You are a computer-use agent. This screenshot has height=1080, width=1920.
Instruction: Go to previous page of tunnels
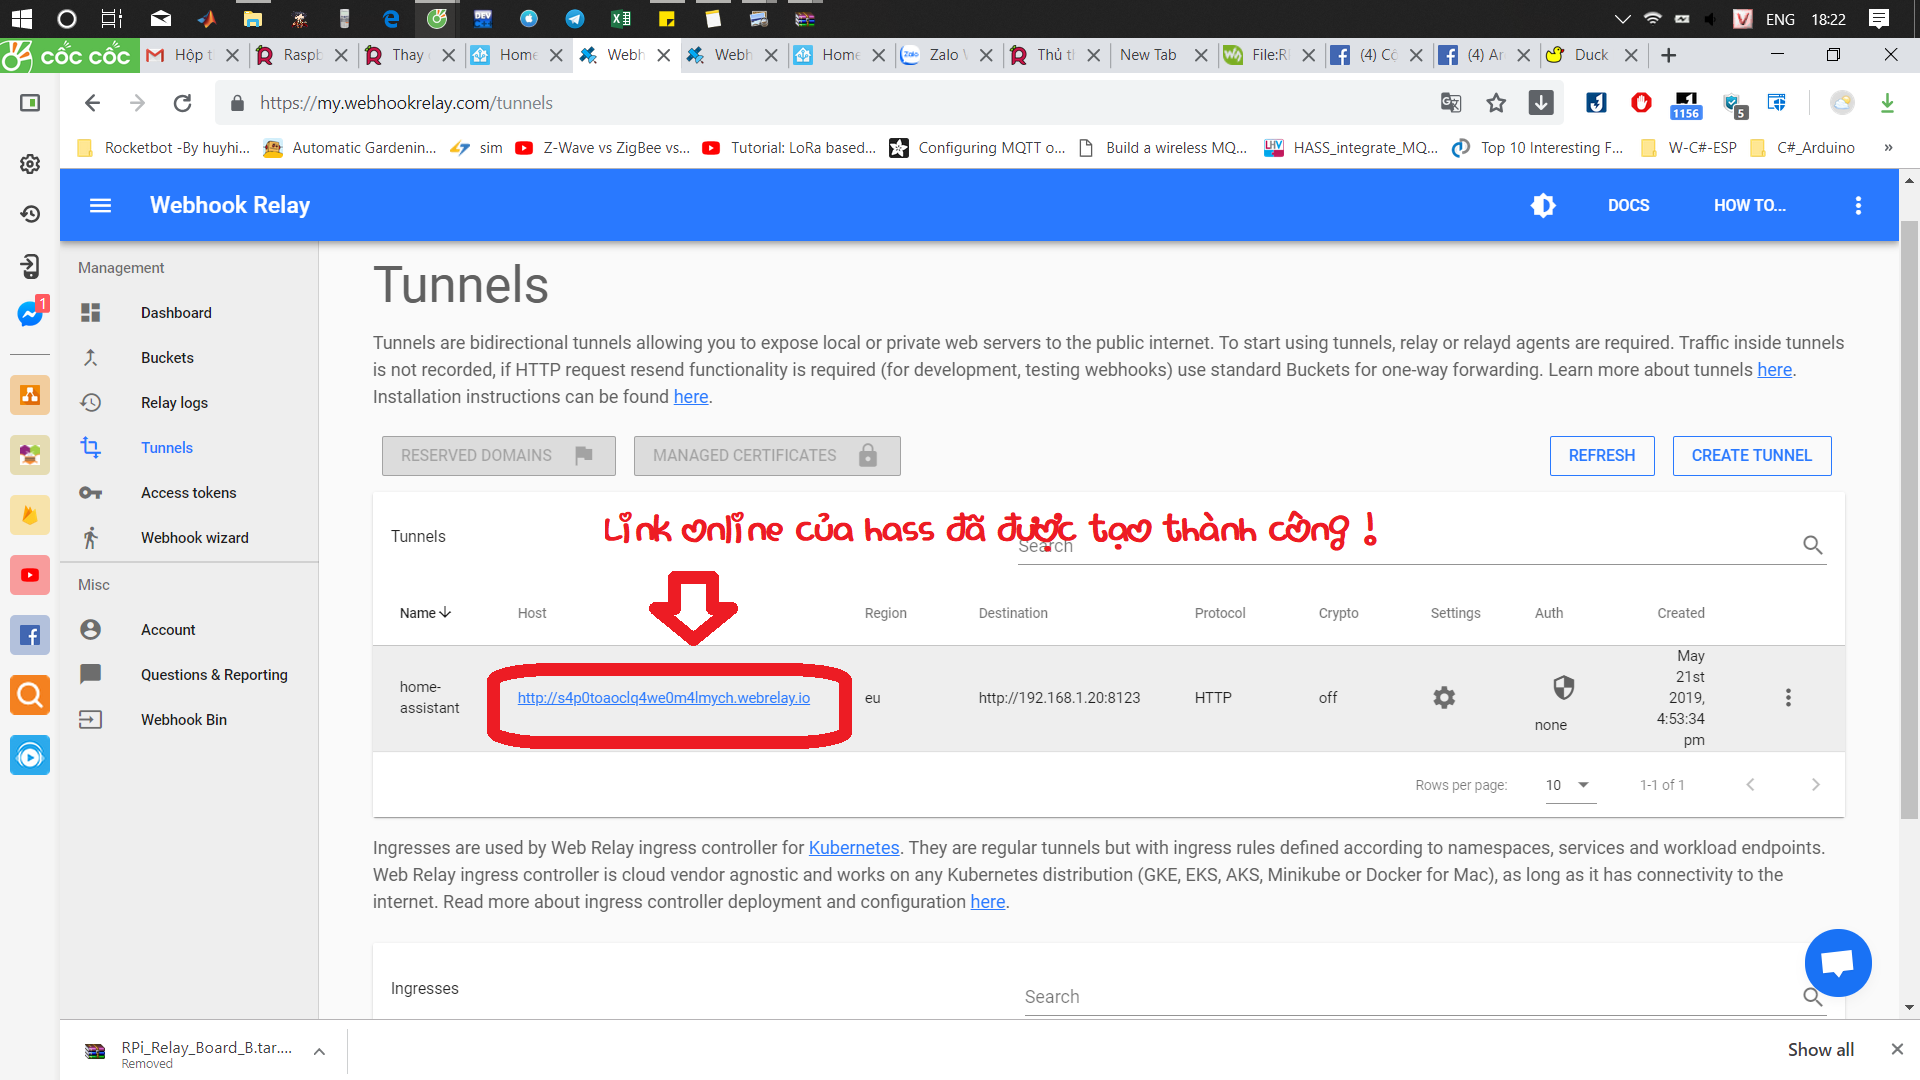(x=1750, y=785)
